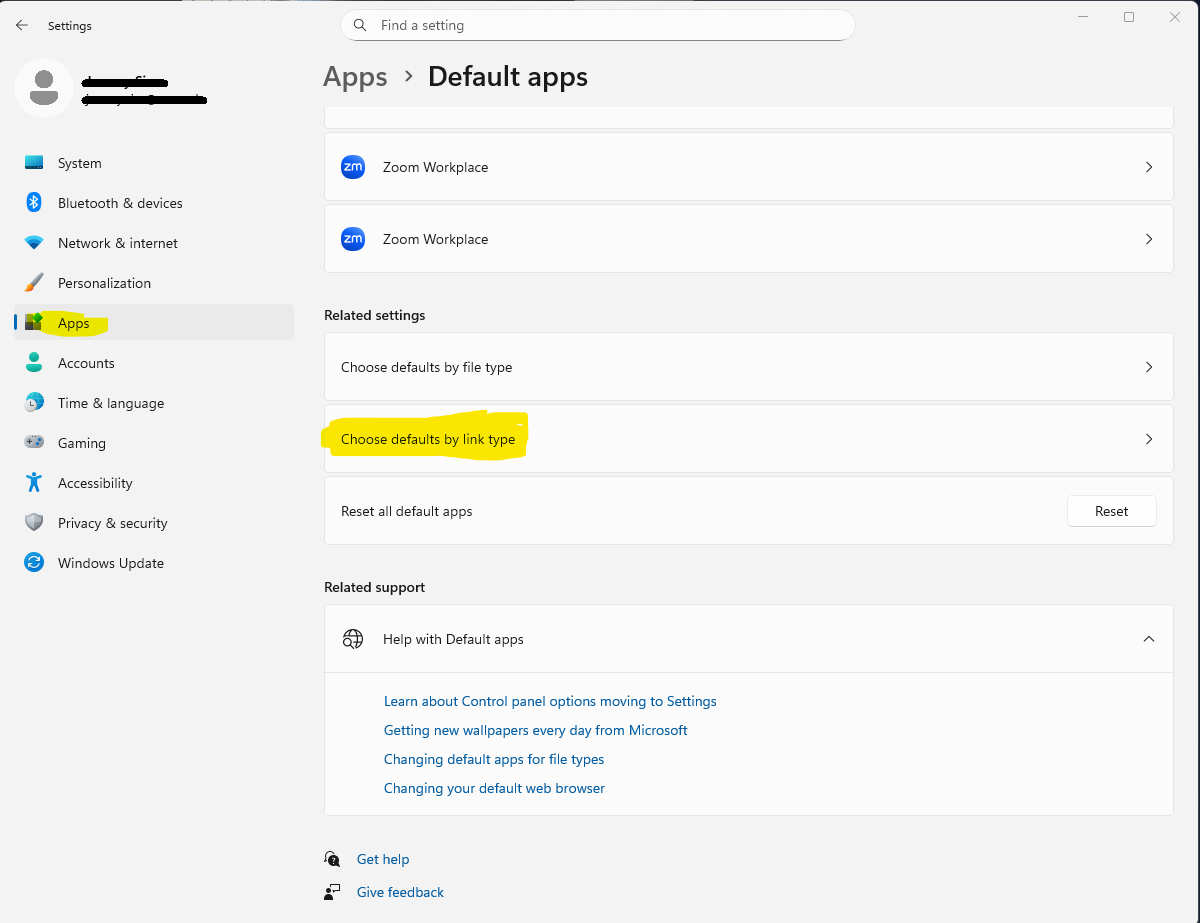
Task: Click the Personalization brush icon
Action: pyautogui.click(x=33, y=282)
